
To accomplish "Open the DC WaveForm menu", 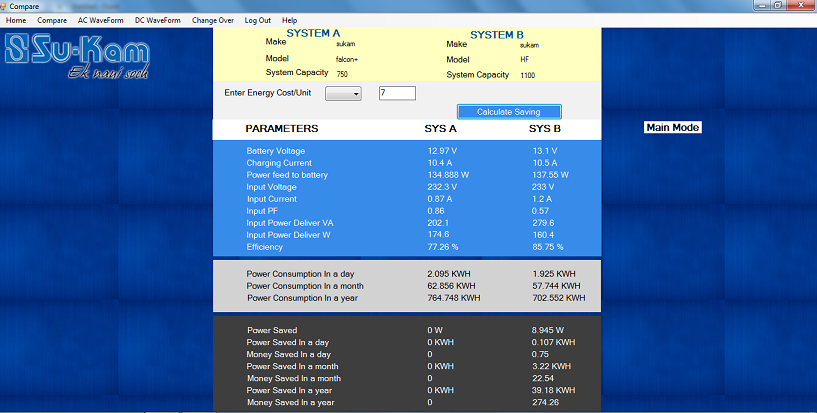I will coord(157,20).
